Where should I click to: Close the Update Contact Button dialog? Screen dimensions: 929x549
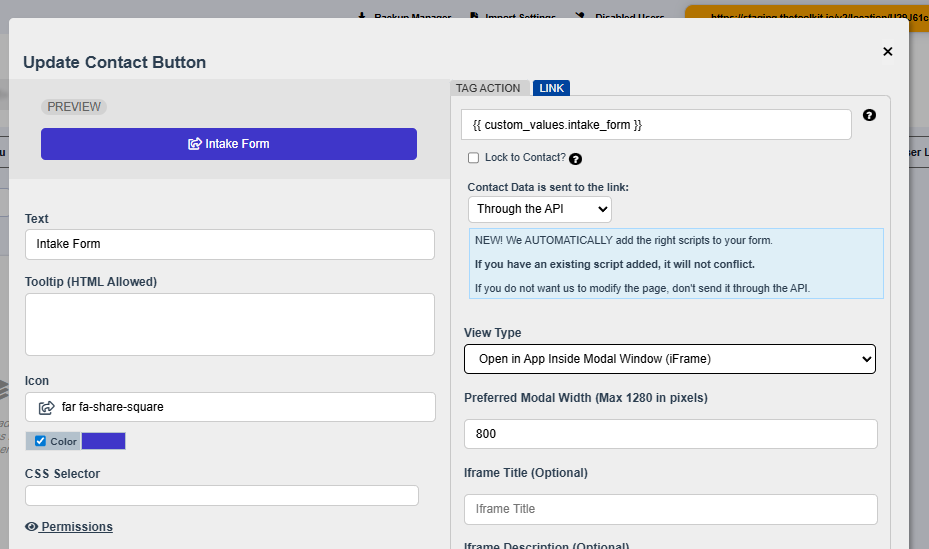tap(888, 52)
